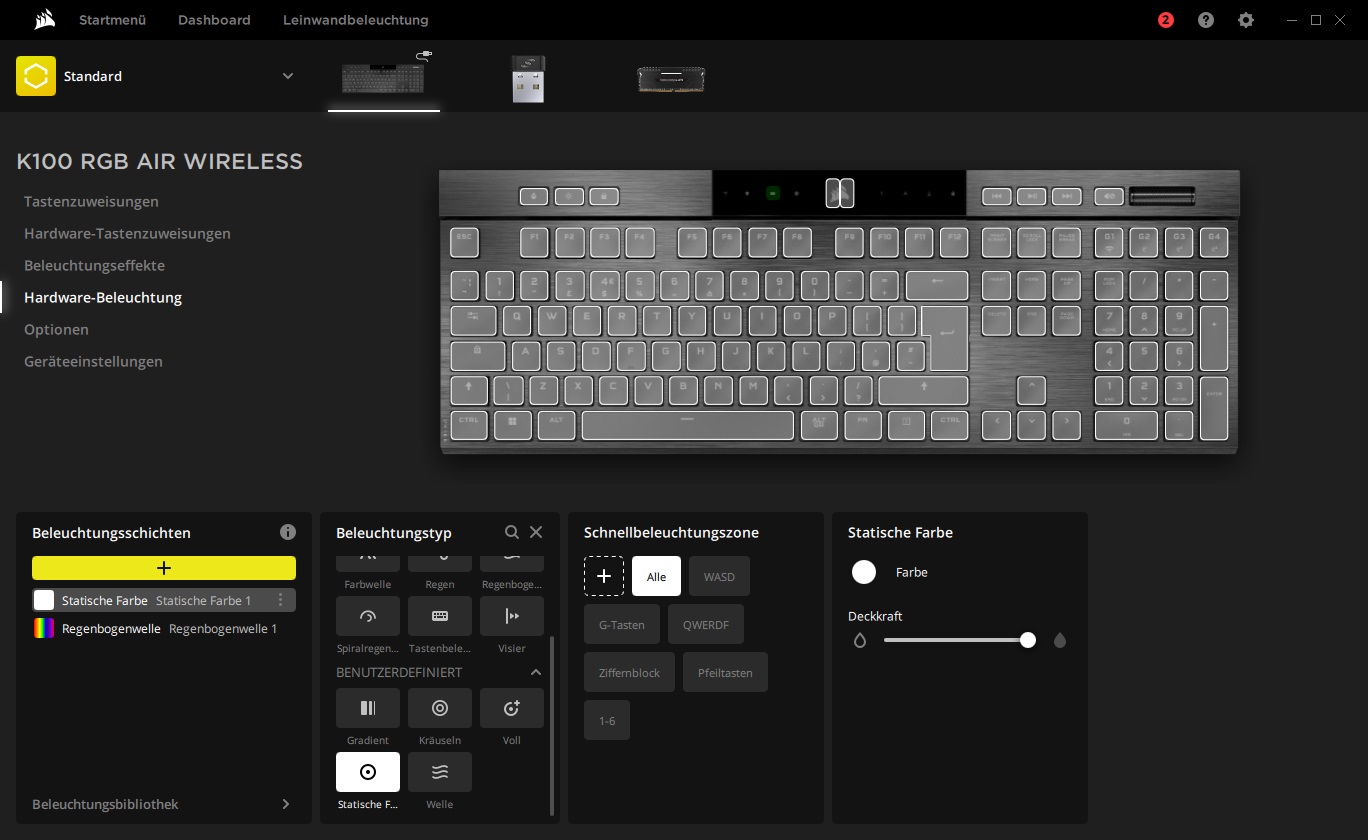The height and width of the screenshot is (840, 1368).
Task: Open the Farbe white color picker
Action: [864, 572]
